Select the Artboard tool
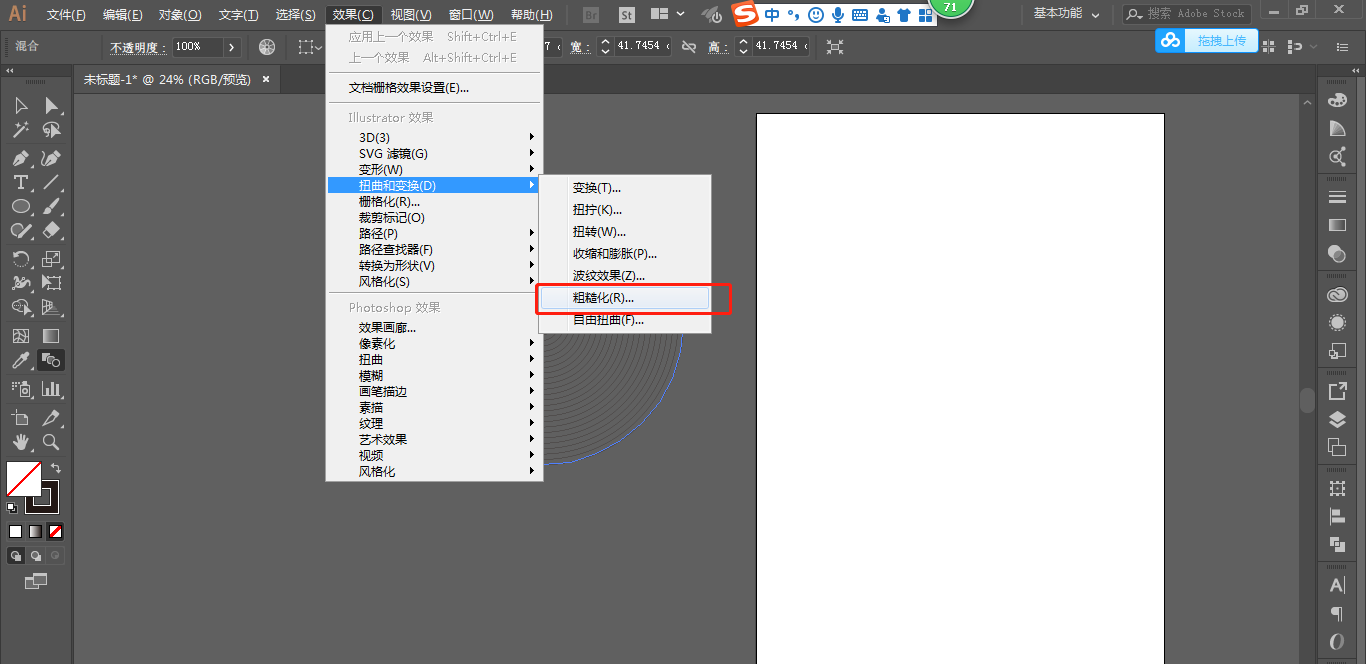The image size is (1366, 664). [x=20, y=418]
